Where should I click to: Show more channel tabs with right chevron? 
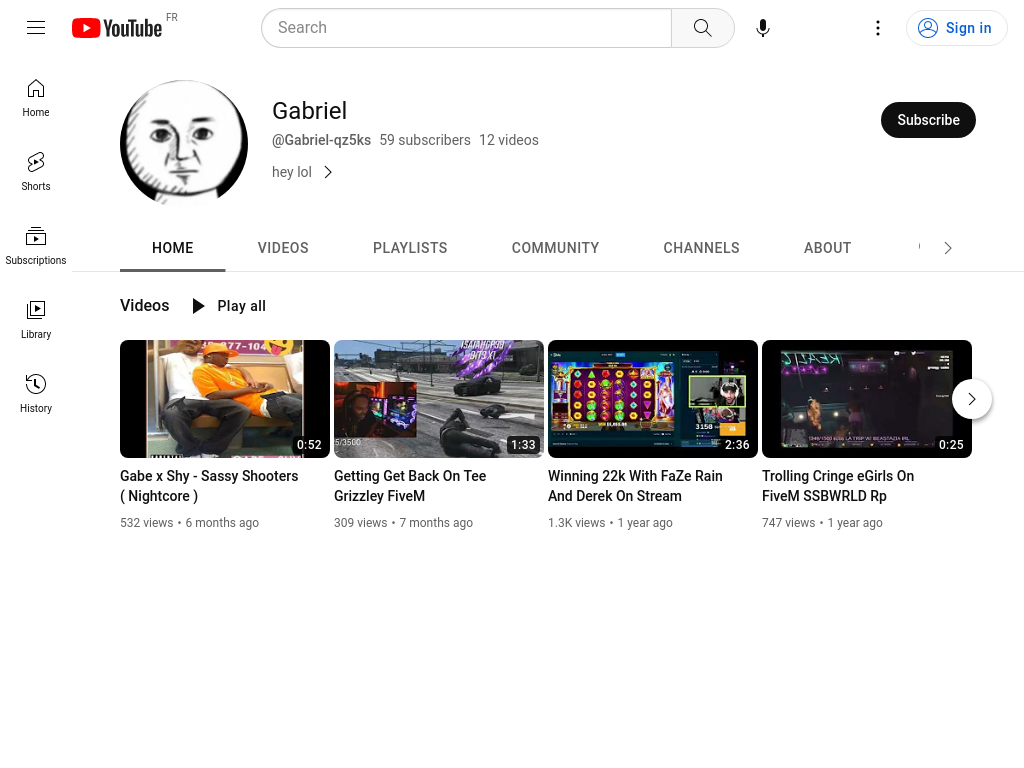pyautogui.click(x=948, y=248)
